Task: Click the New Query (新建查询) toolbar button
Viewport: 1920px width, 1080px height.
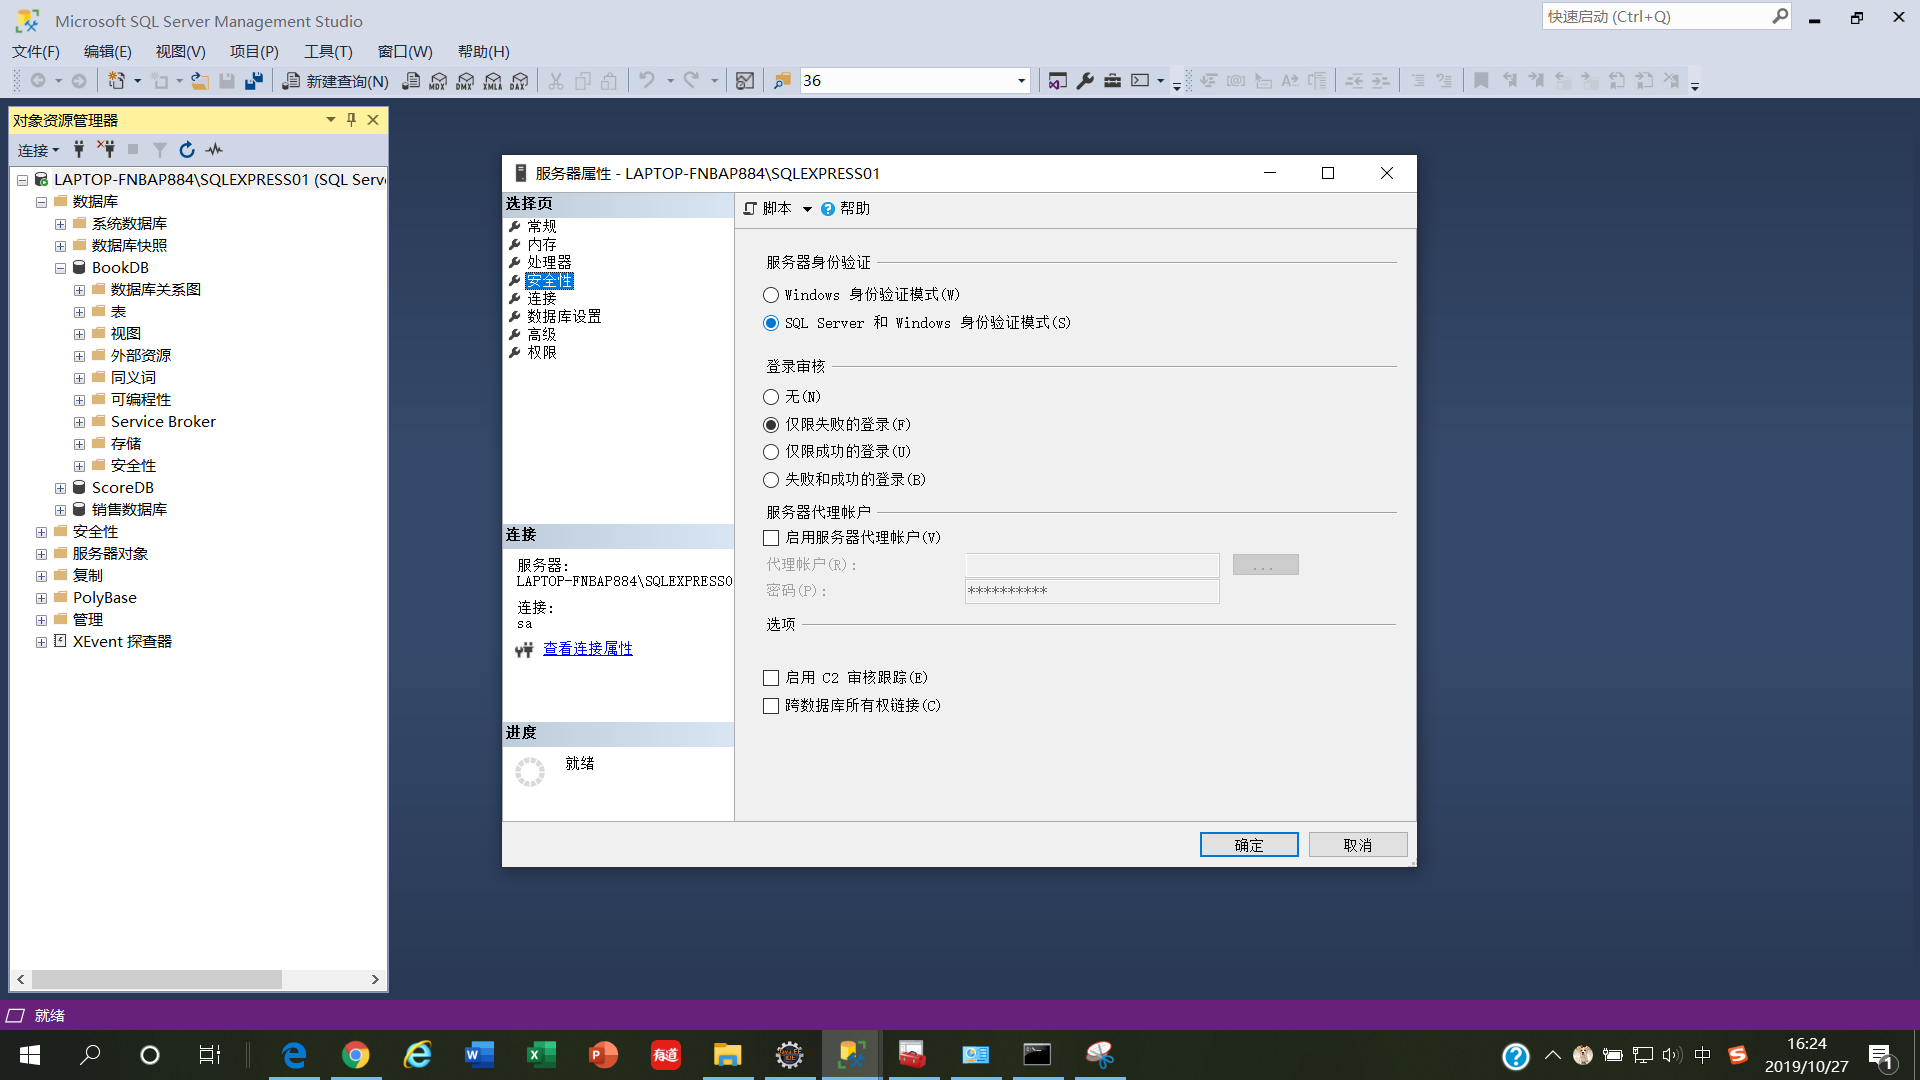Action: 335,81
